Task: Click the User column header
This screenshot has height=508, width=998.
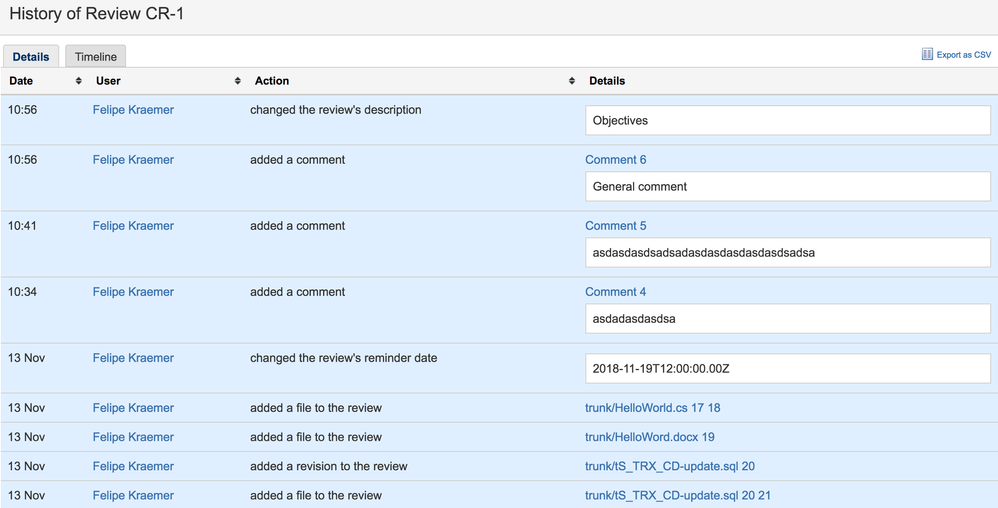Action: [x=108, y=81]
